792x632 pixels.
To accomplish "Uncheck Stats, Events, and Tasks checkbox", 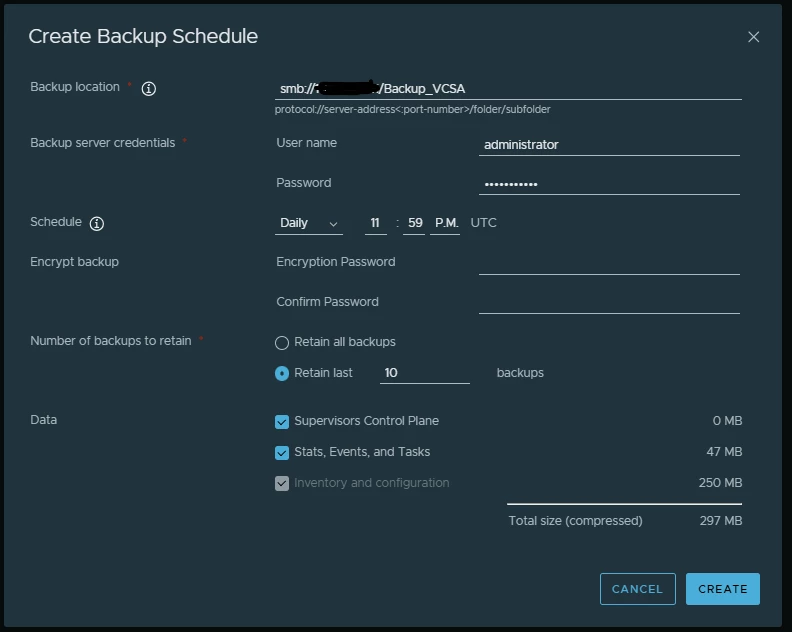I will pos(282,453).
